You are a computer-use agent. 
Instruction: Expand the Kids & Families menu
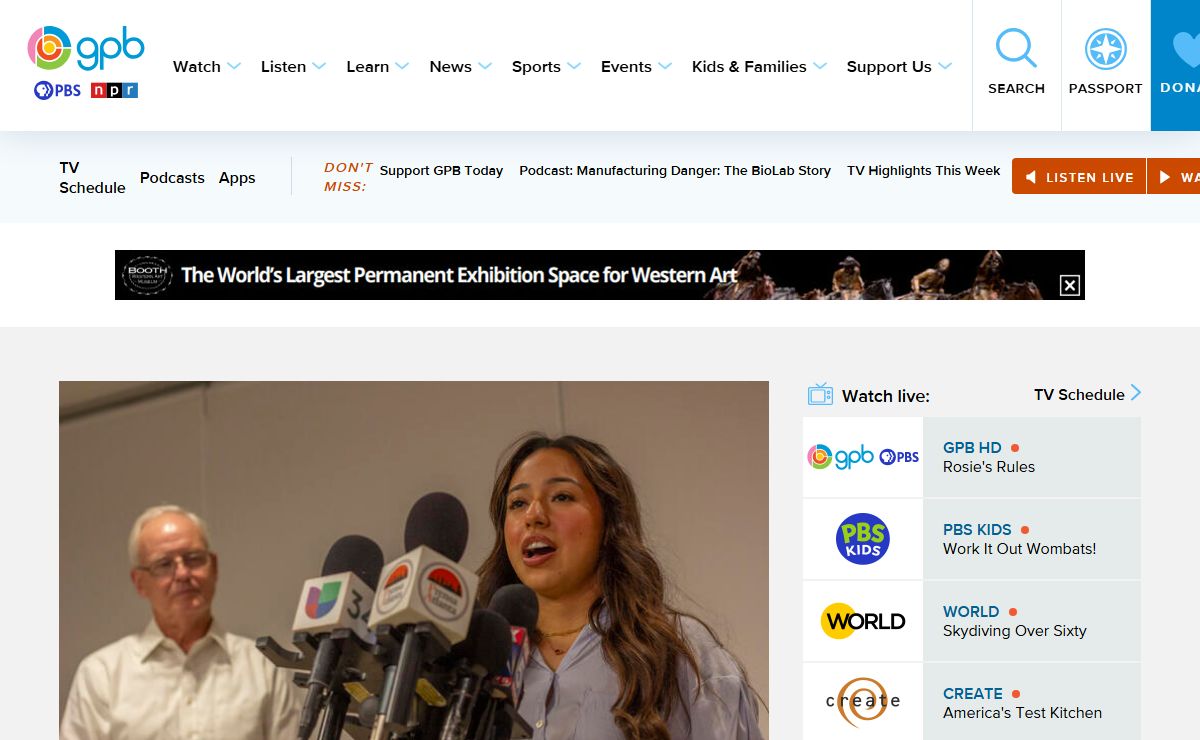click(760, 67)
